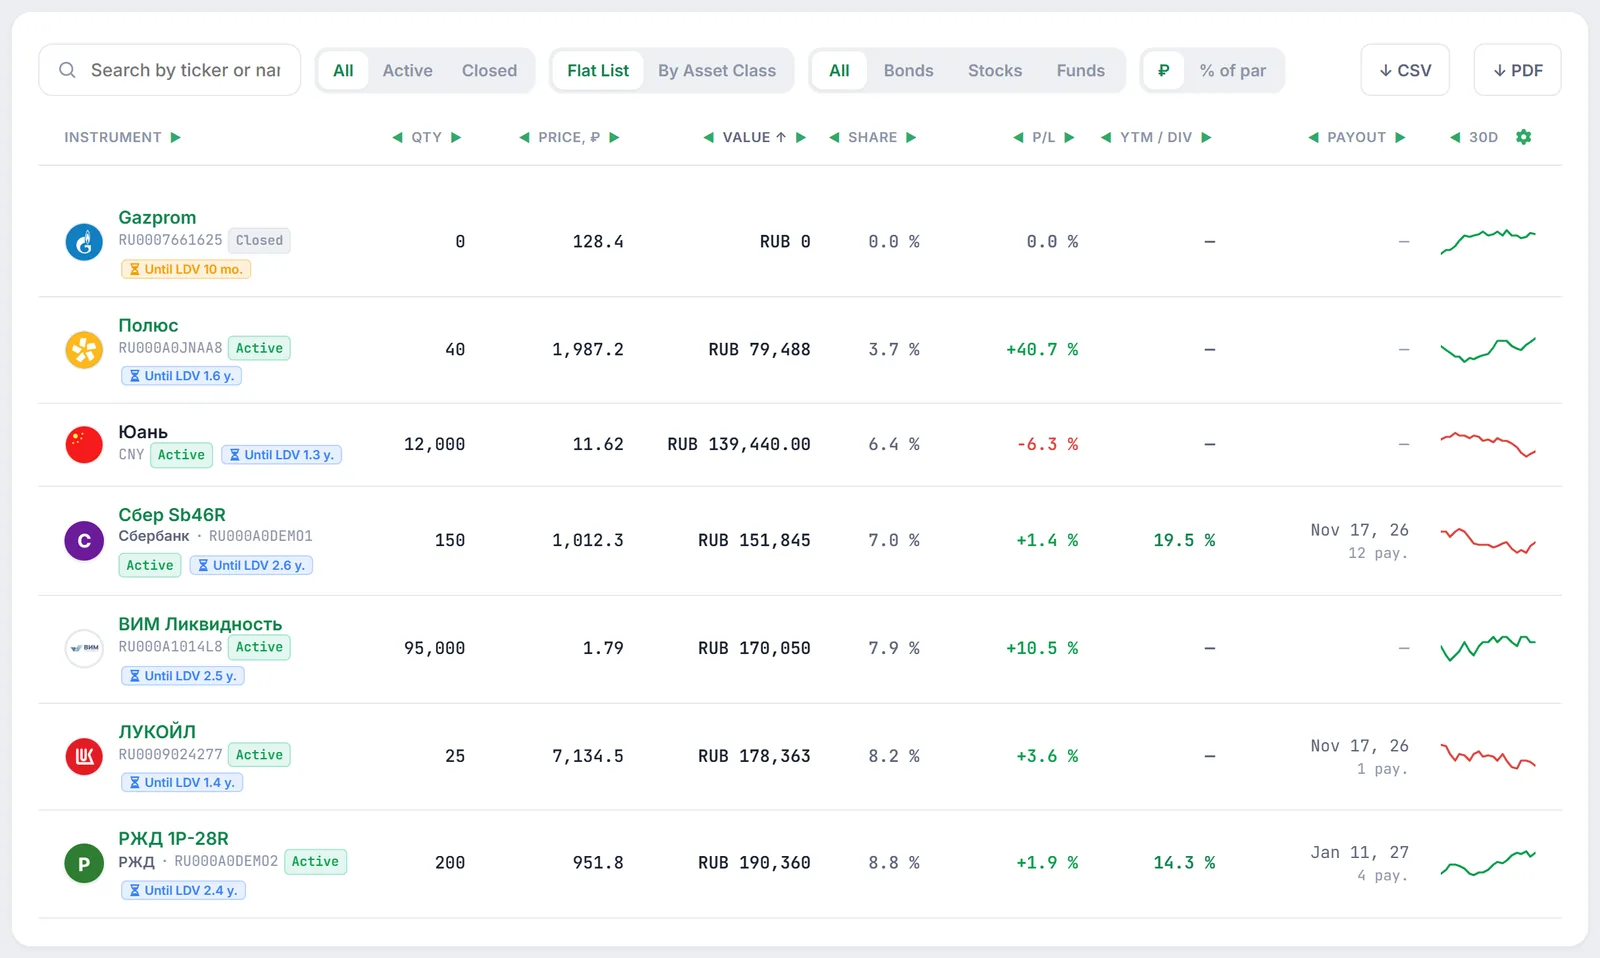Move YTM / DIV column right with arrow

1206,137
